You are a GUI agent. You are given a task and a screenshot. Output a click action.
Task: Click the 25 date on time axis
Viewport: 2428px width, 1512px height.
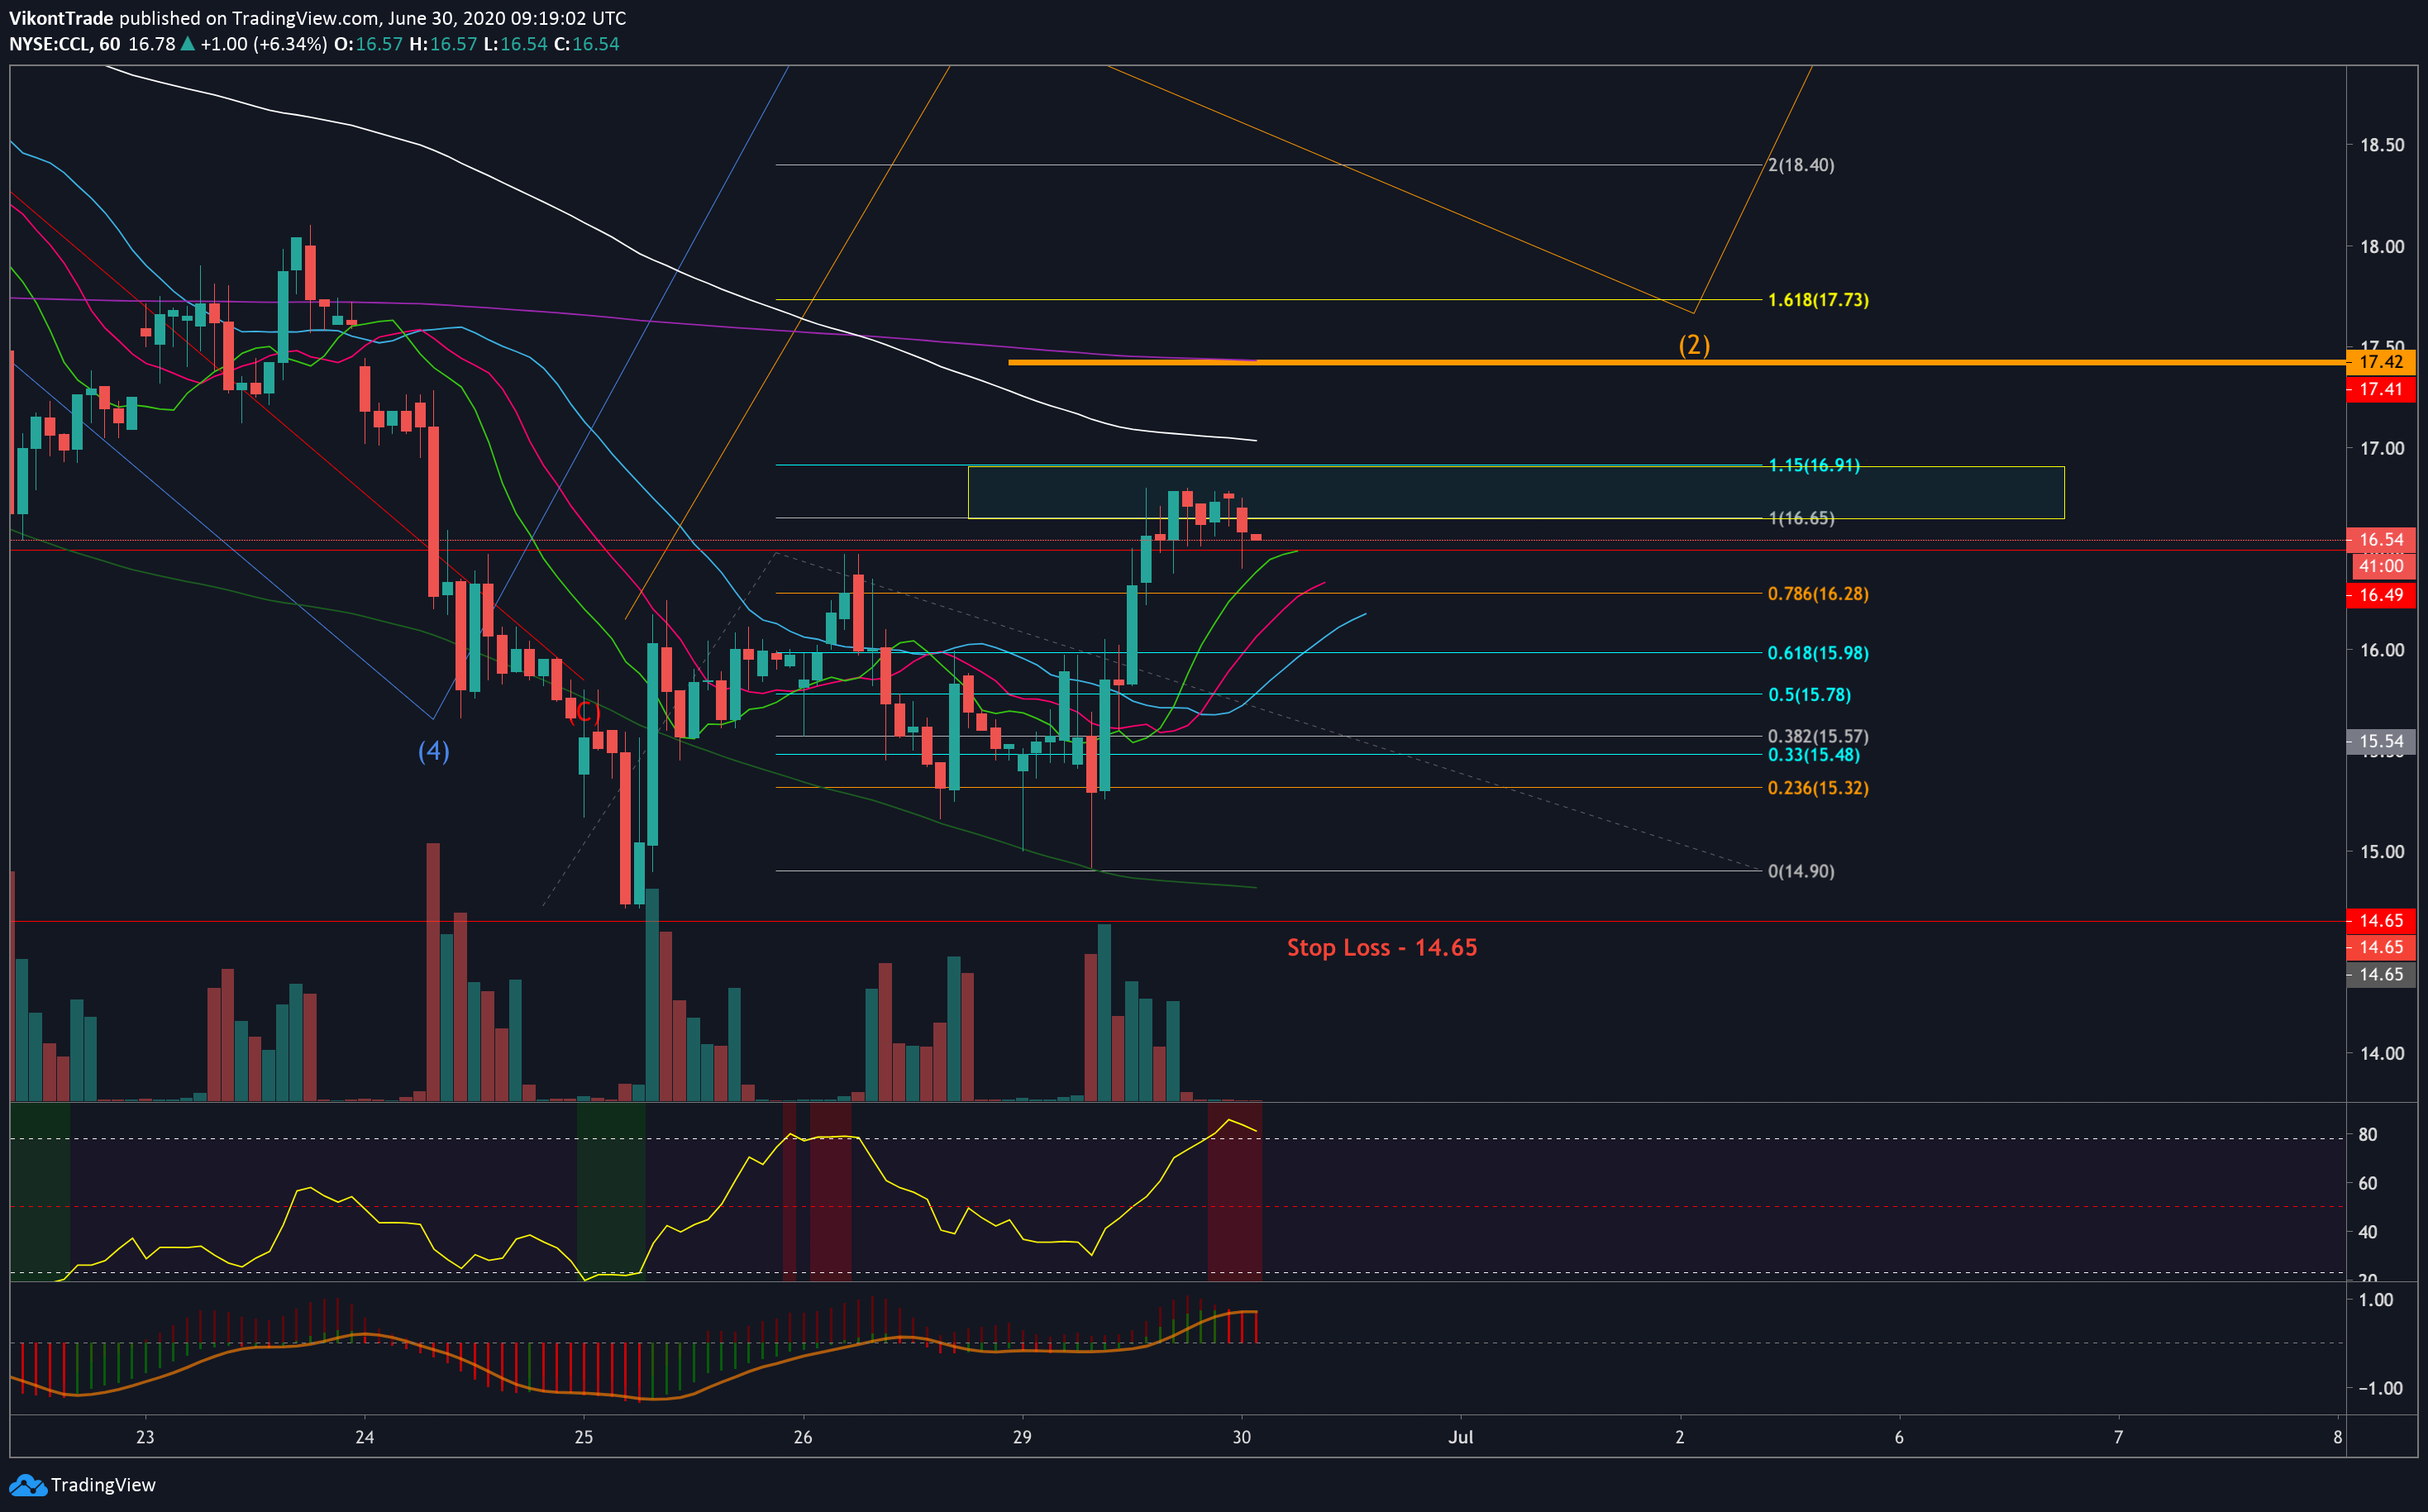pyautogui.click(x=583, y=1437)
